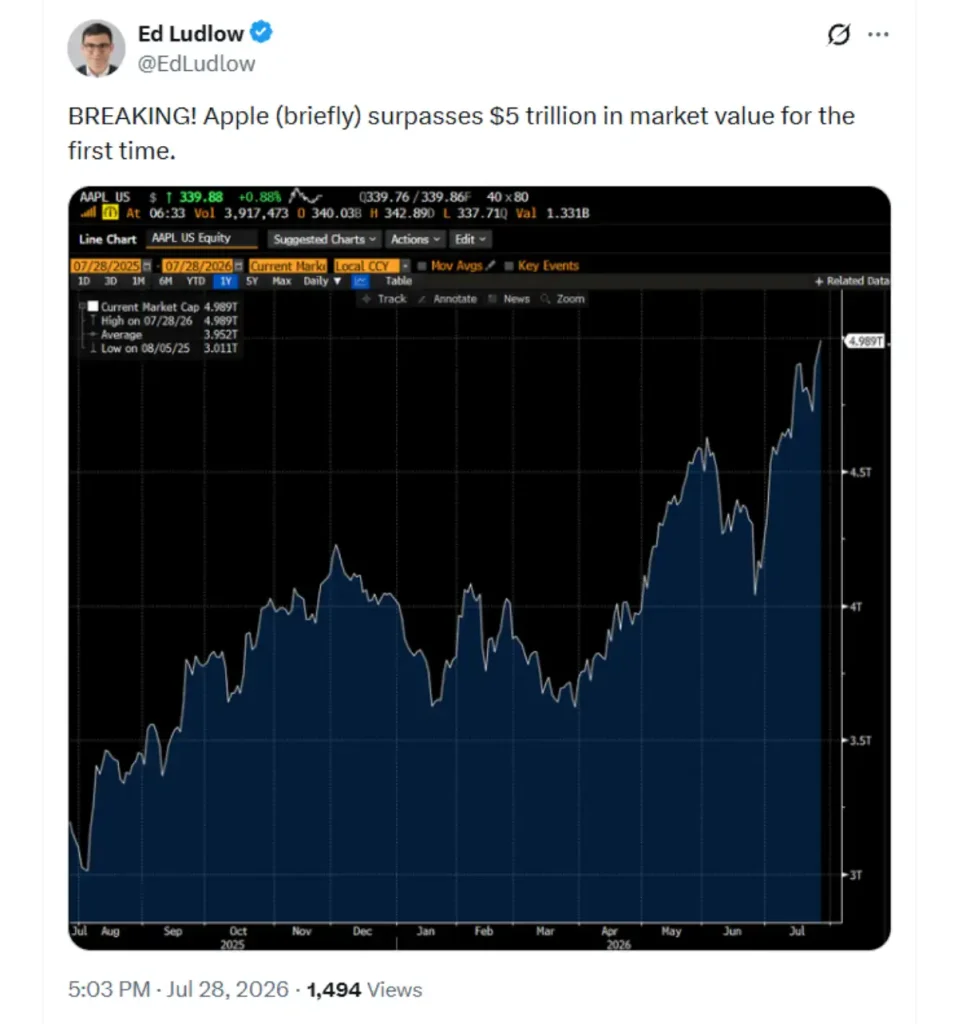Toggle the News checkbox in chart toolbar

(x=492, y=299)
